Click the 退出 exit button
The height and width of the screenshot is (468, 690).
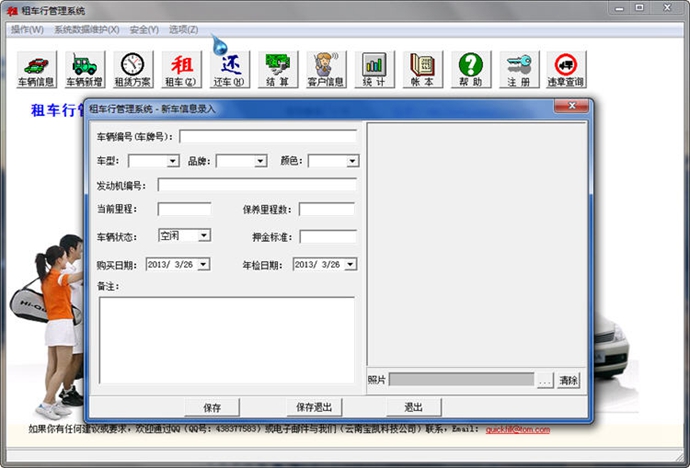point(414,408)
